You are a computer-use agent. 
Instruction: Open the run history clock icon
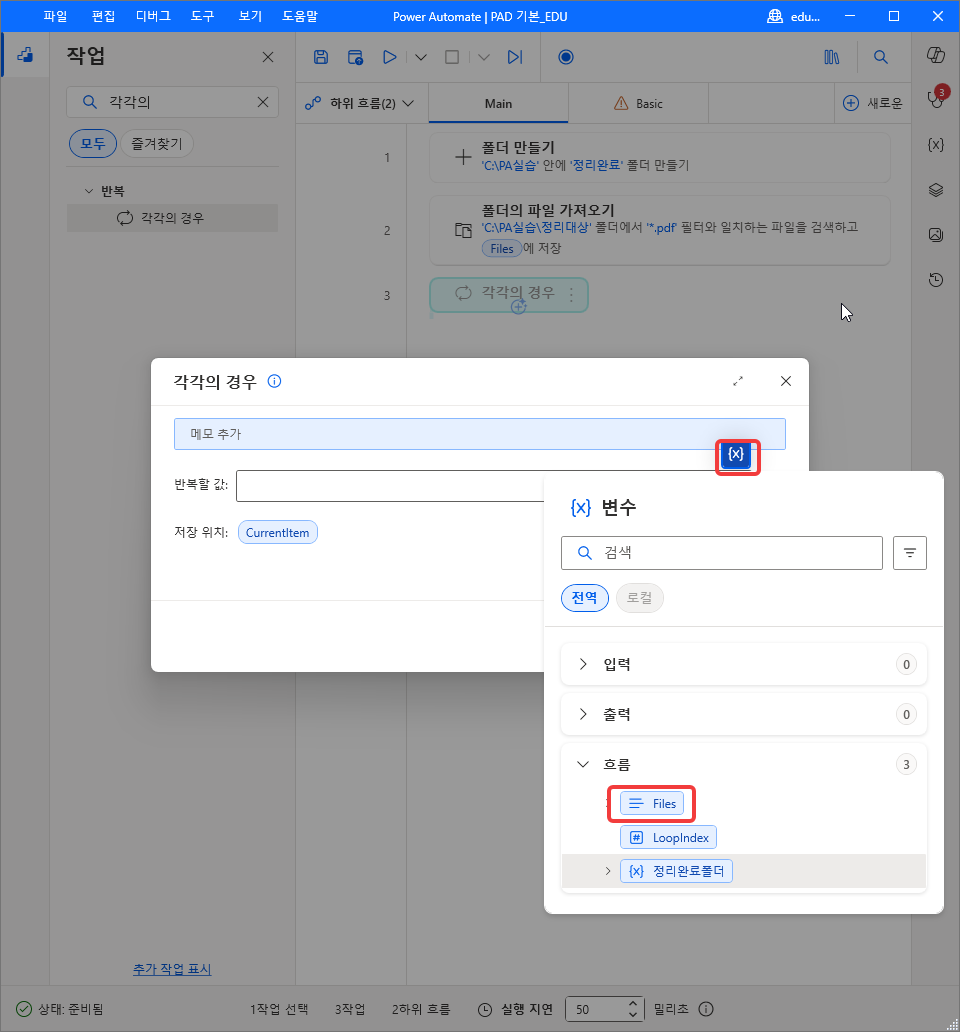(x=936, y=280)
